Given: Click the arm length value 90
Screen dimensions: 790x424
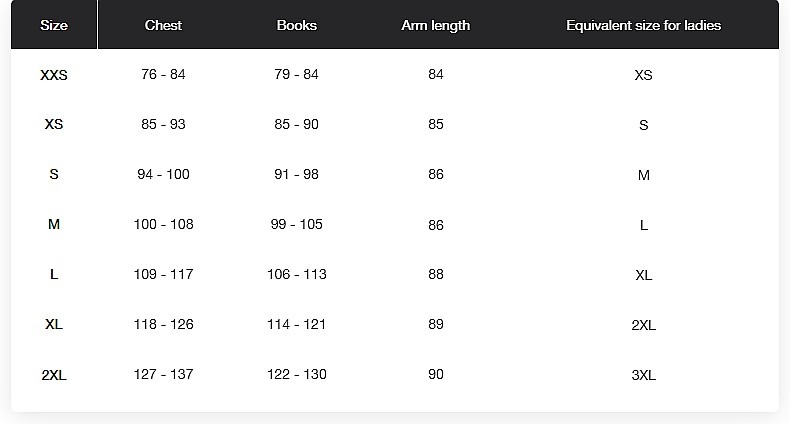Looking at the screenshot, I should pyautogui.click(x=436, y=374).
